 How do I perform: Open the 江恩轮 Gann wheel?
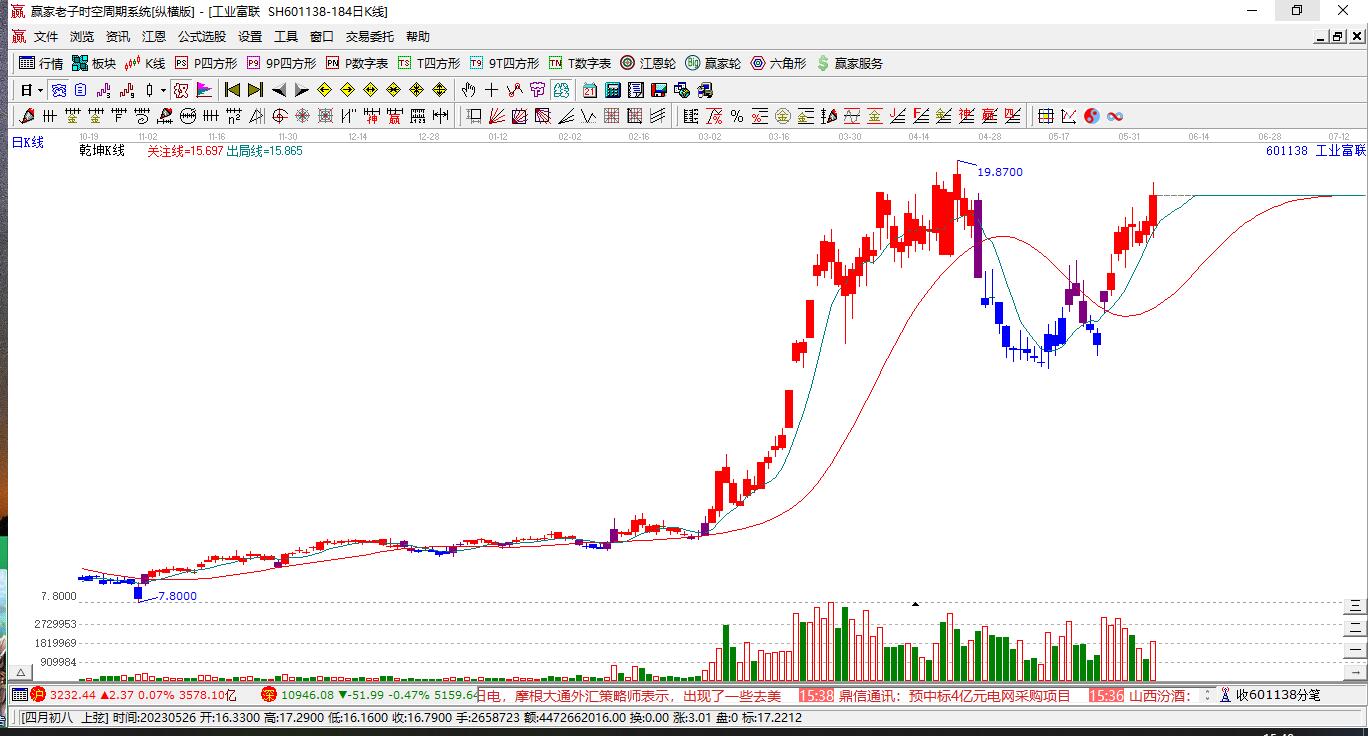click(x=648, y=63)
